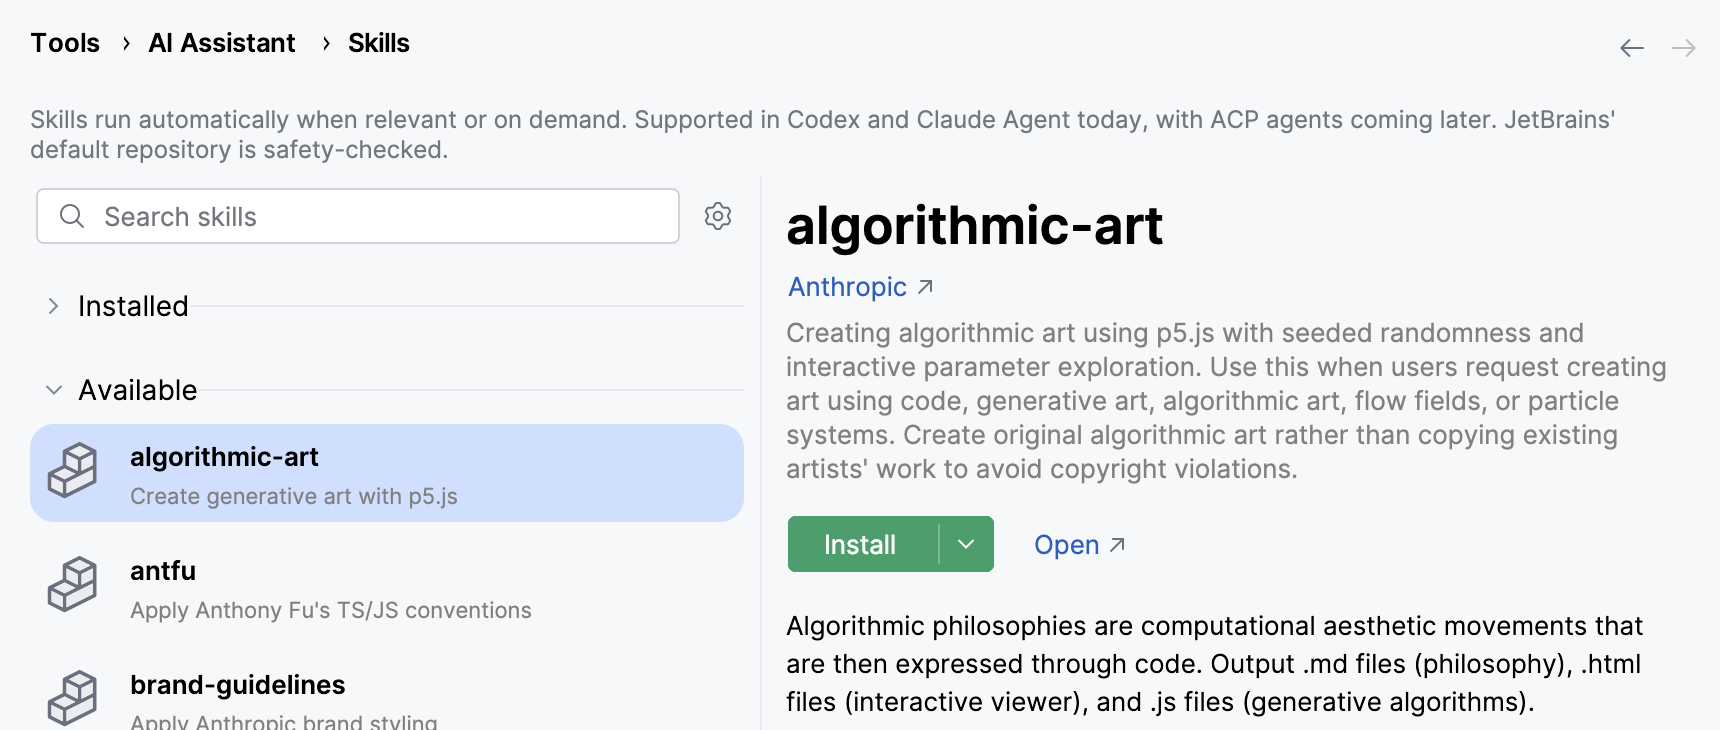This screenshot has width=1720, height=730.
Task: Click the antfu skill icon
Action: pyautogui.click(x=73, y=585)
